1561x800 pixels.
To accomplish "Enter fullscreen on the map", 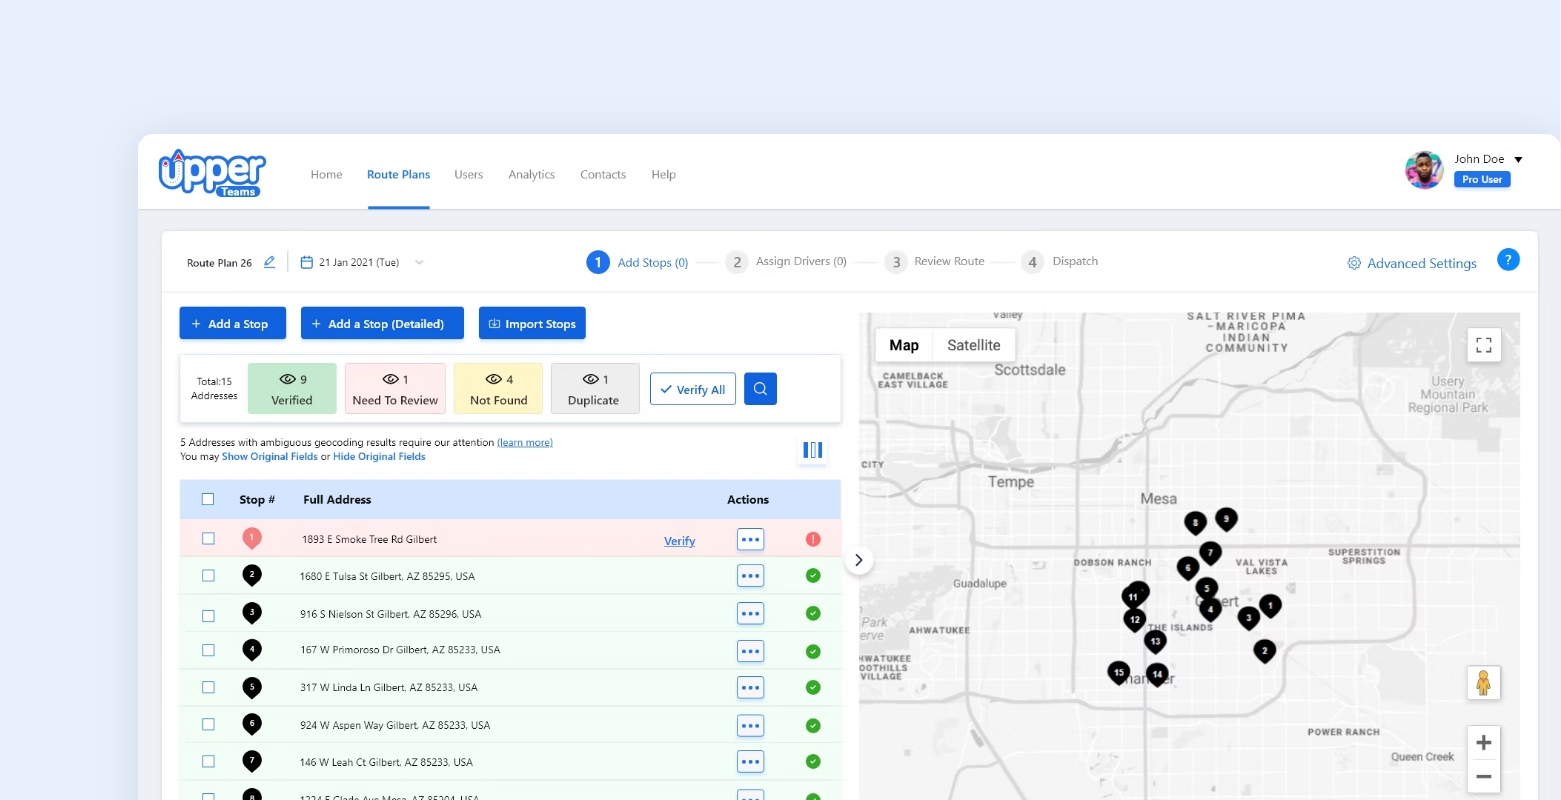I will click(x=1484, y=344).
